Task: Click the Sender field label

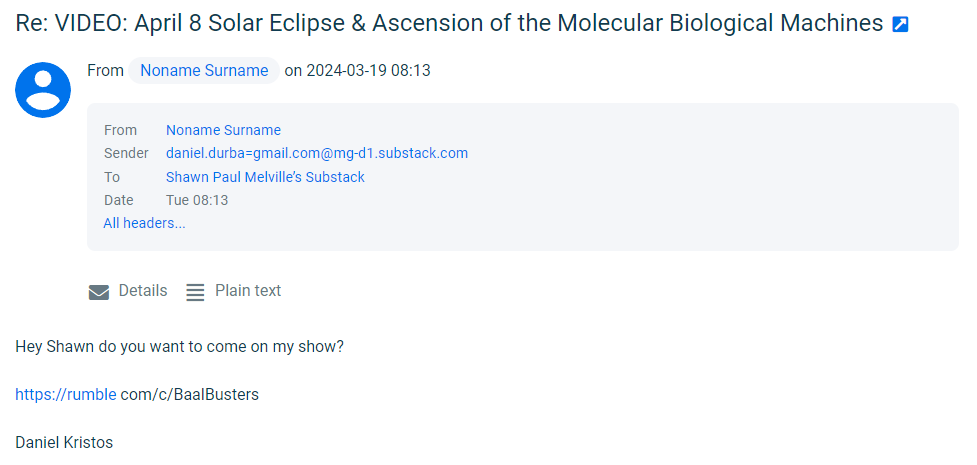Action: (126, 153)
